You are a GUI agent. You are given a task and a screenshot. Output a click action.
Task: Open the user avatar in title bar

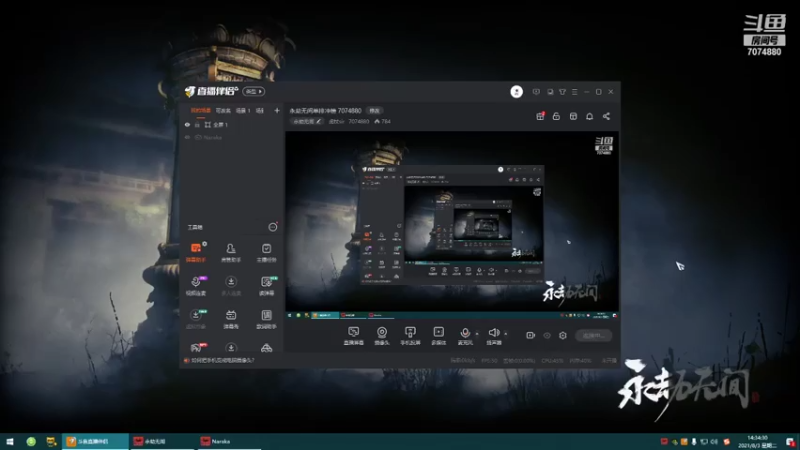click(516, 91)
